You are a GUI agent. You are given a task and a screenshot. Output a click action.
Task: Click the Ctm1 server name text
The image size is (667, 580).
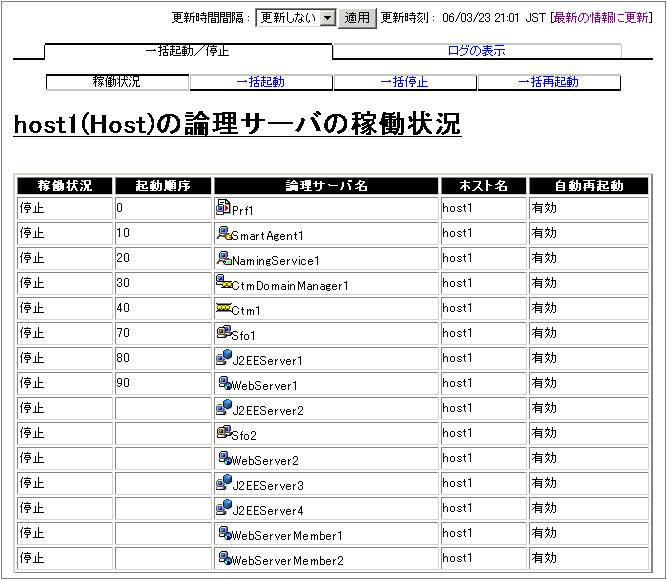point(246,311)
